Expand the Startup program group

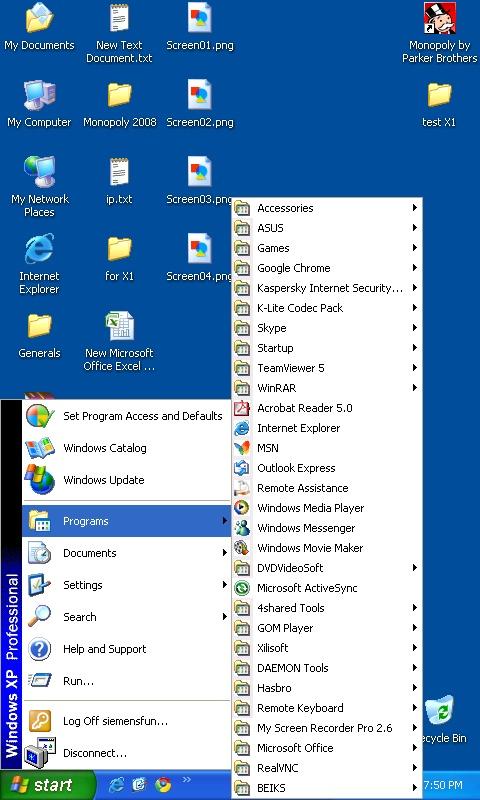click(x=327, y=348)
